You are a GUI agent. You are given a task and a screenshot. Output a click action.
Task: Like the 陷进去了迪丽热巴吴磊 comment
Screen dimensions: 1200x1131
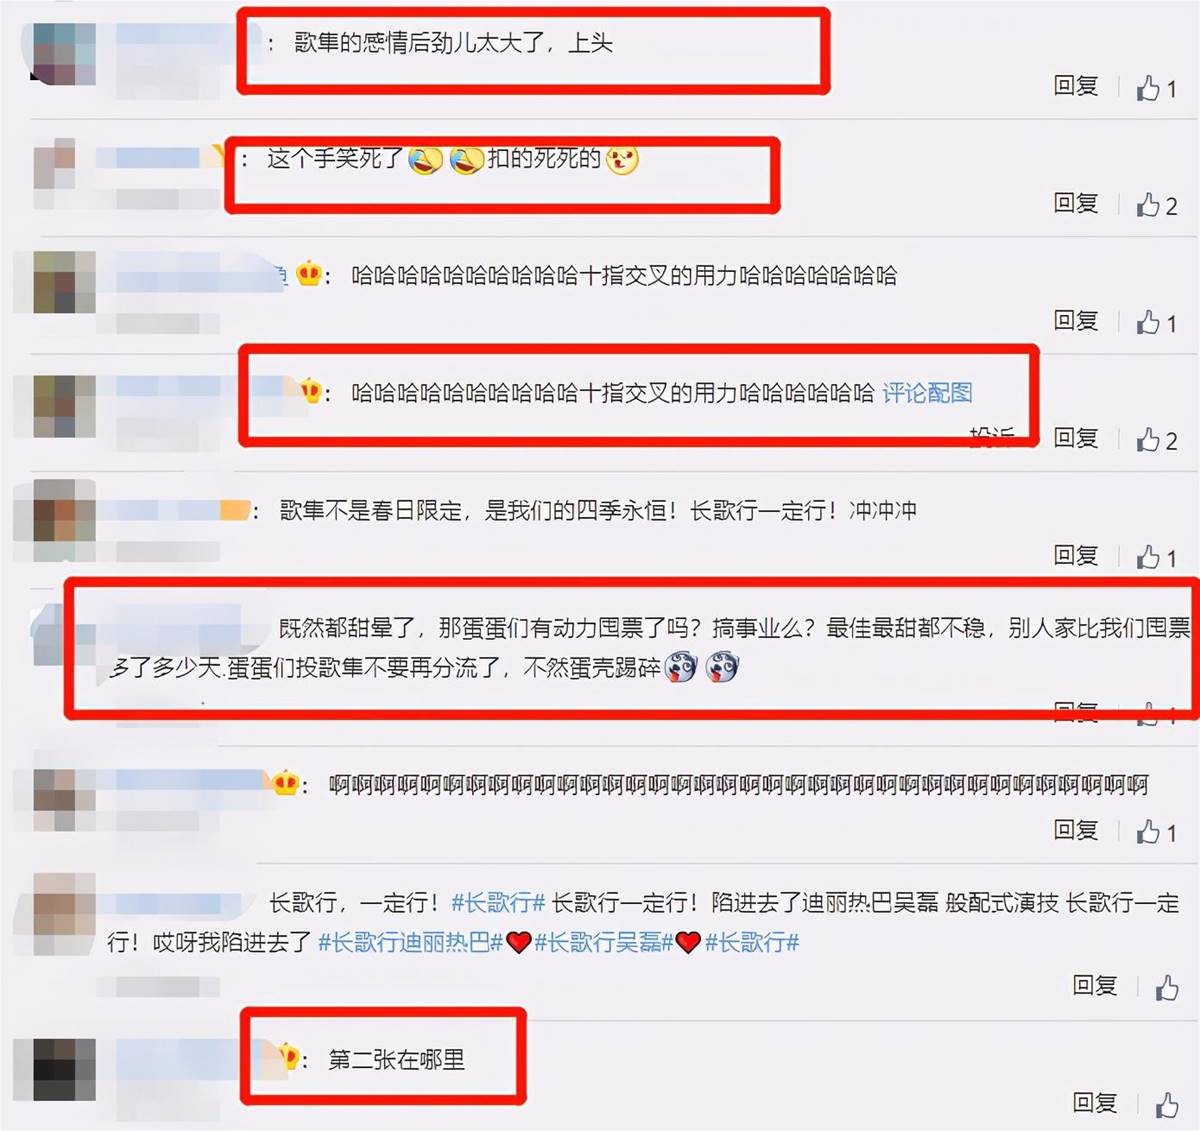coord(1167,988)
